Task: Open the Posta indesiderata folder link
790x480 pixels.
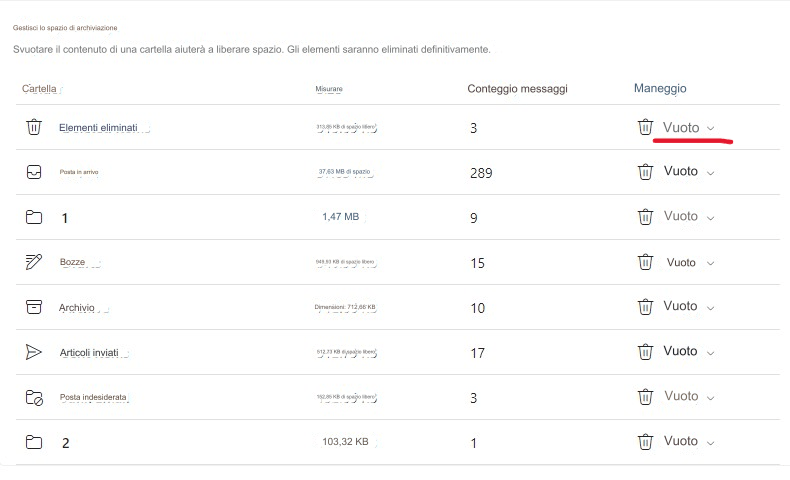Action: click(93, 397)
